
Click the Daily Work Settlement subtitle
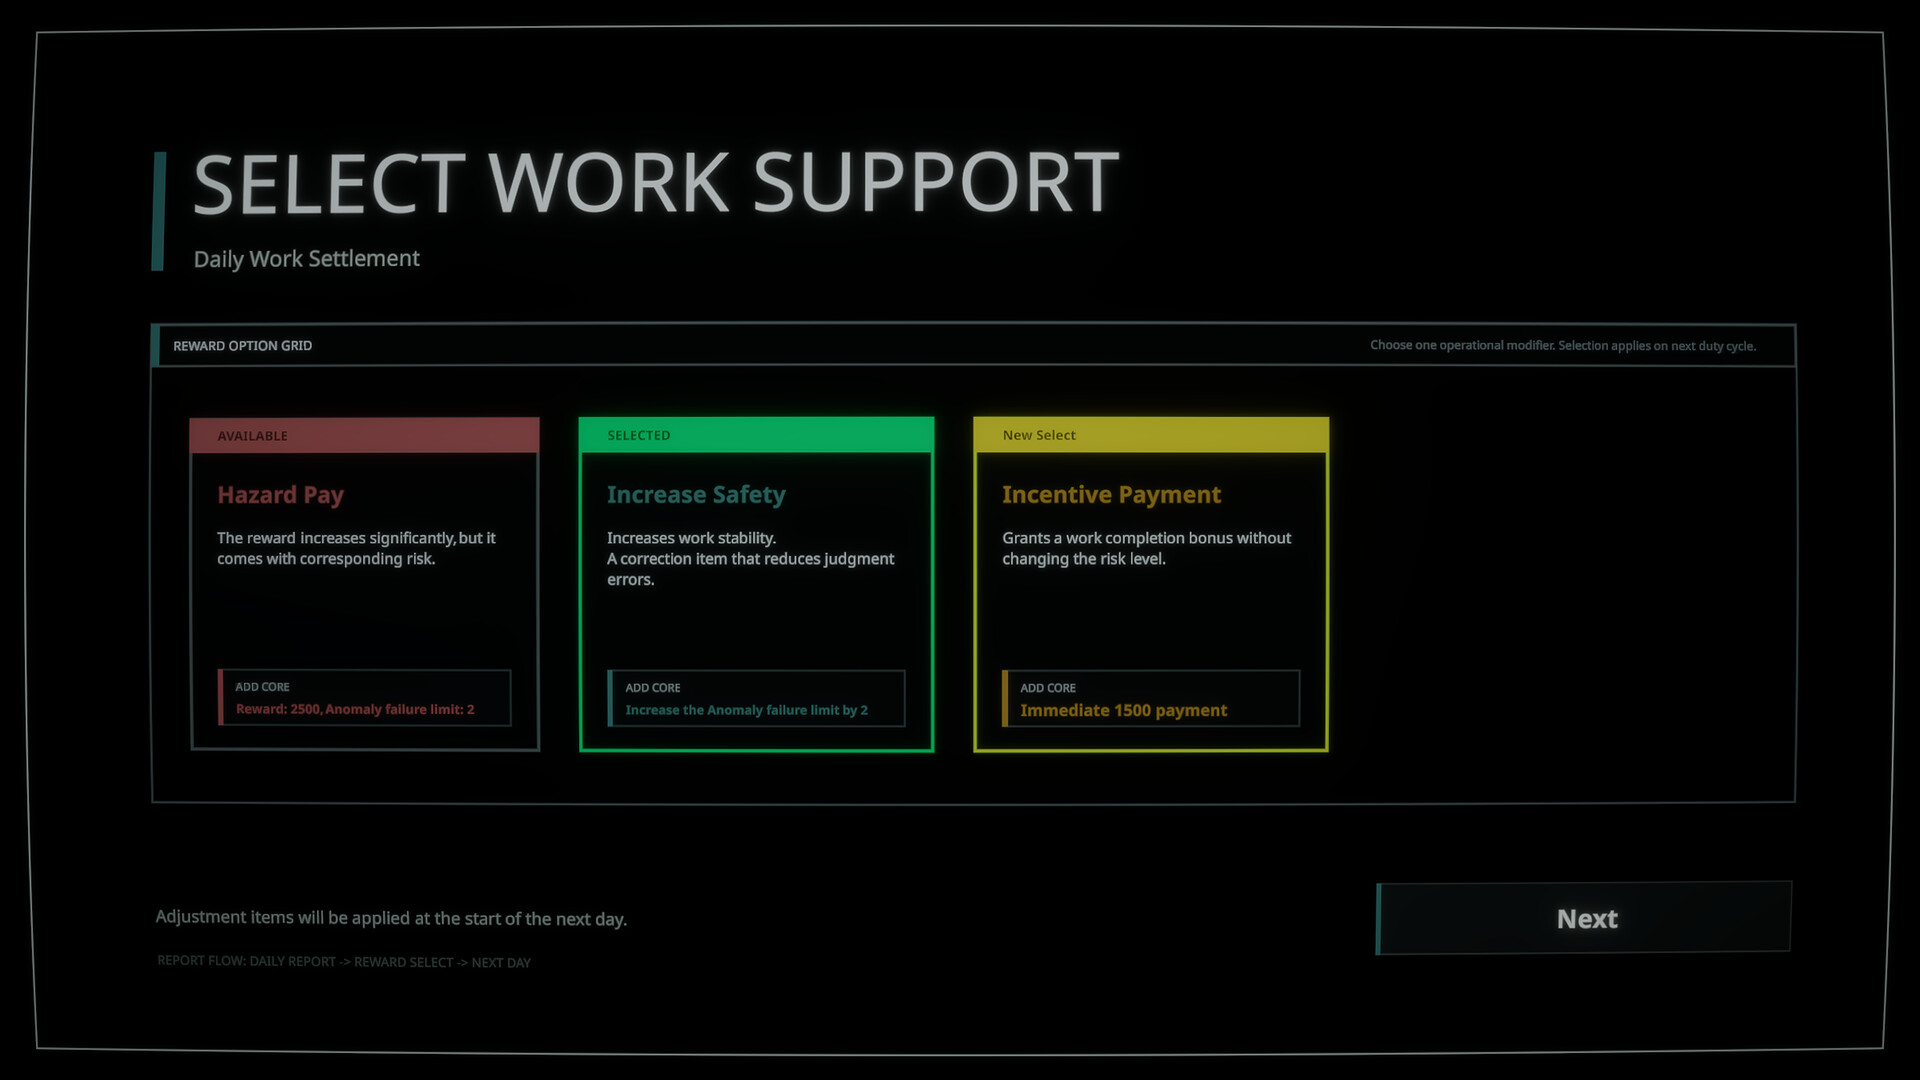(x=306, y=259)
